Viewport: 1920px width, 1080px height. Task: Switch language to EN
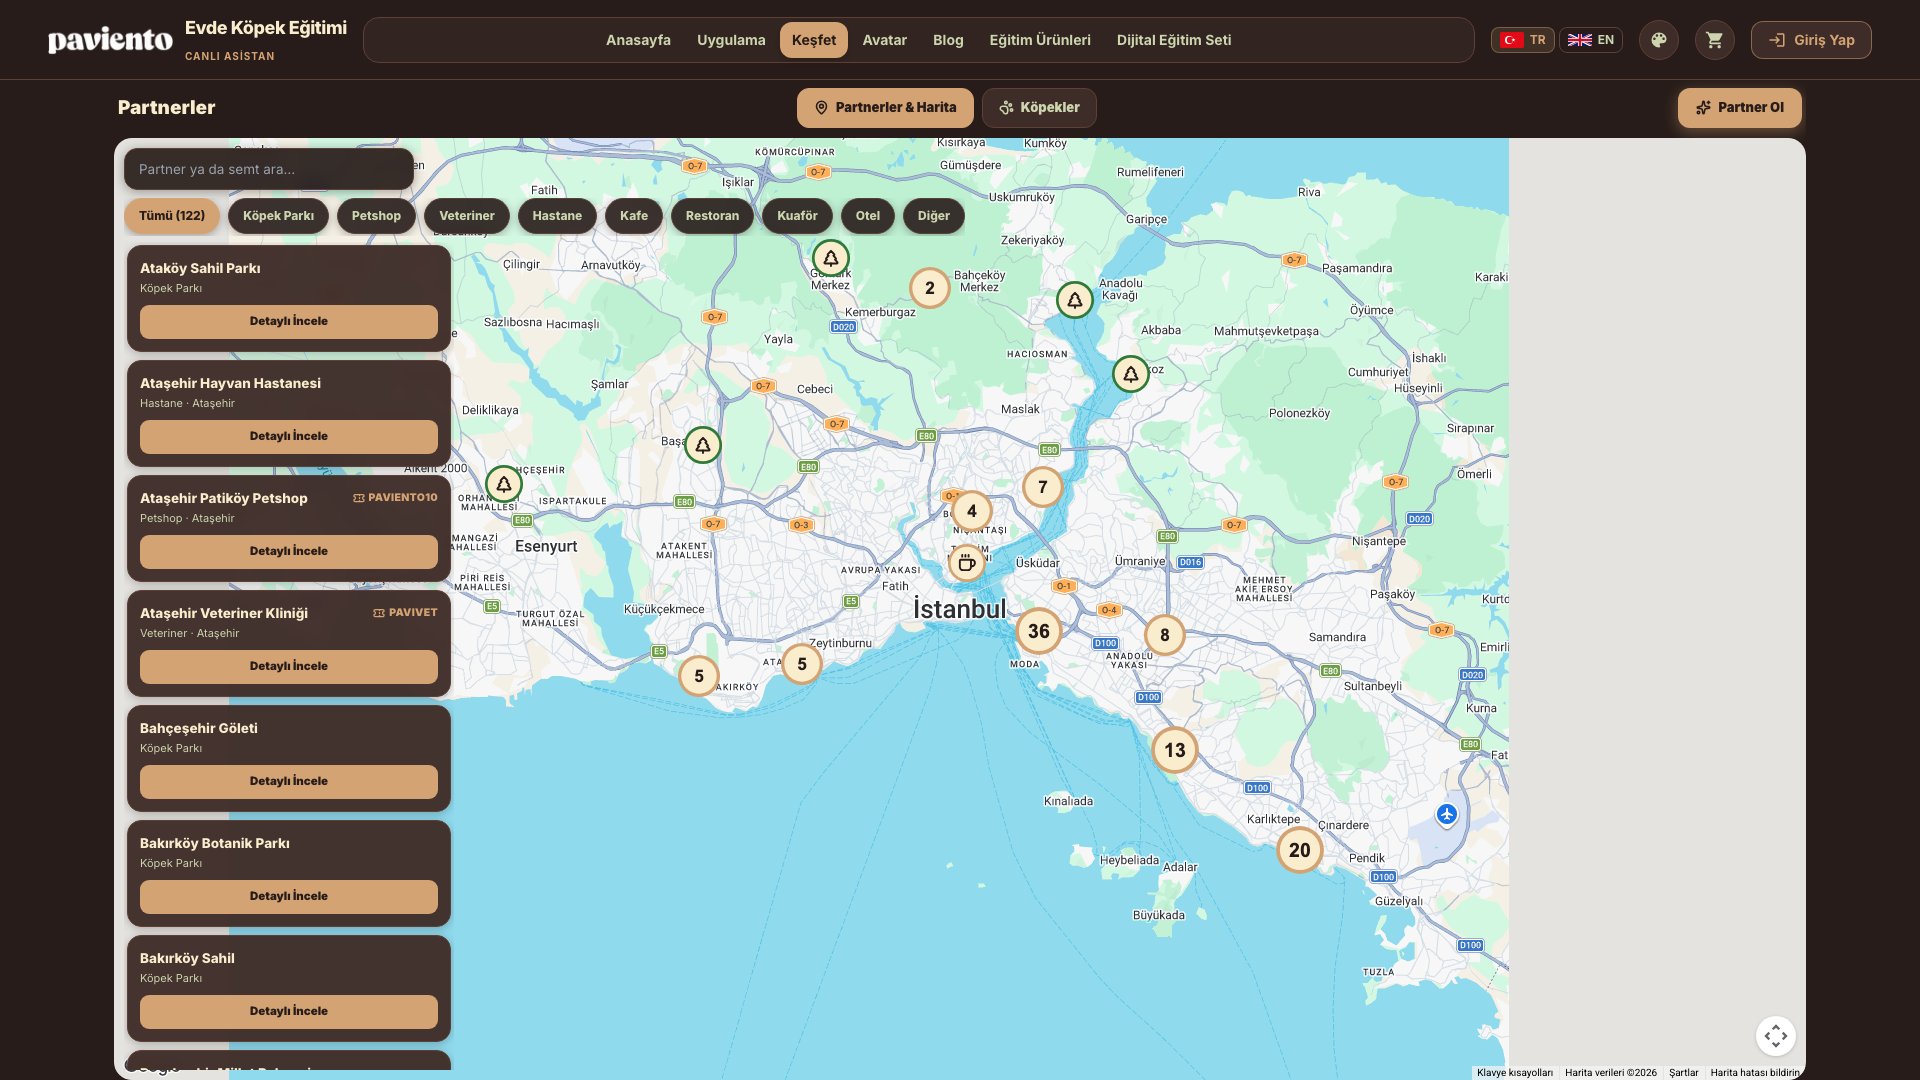pos(1591,40)
